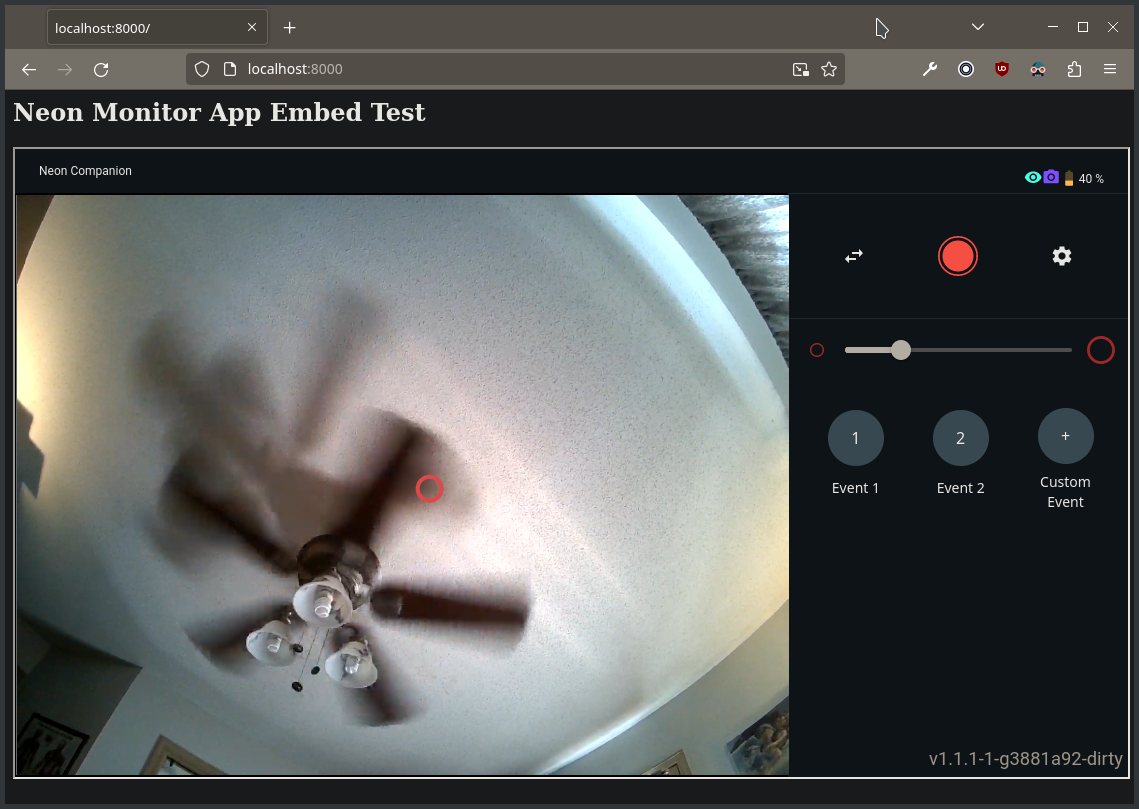
Task: Start recording with the red record button
Action: (x=957, y=256)
